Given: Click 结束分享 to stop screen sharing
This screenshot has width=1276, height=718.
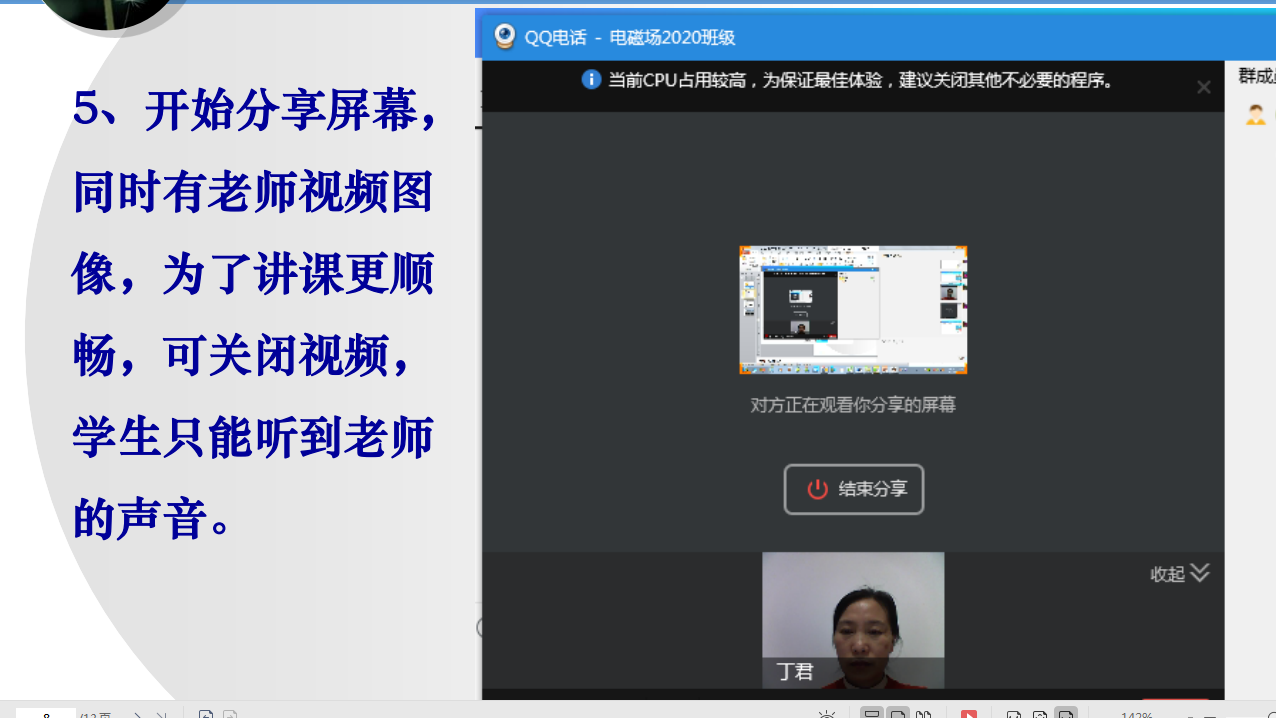Looking at the screenshot, I should [x=853, y=489].
